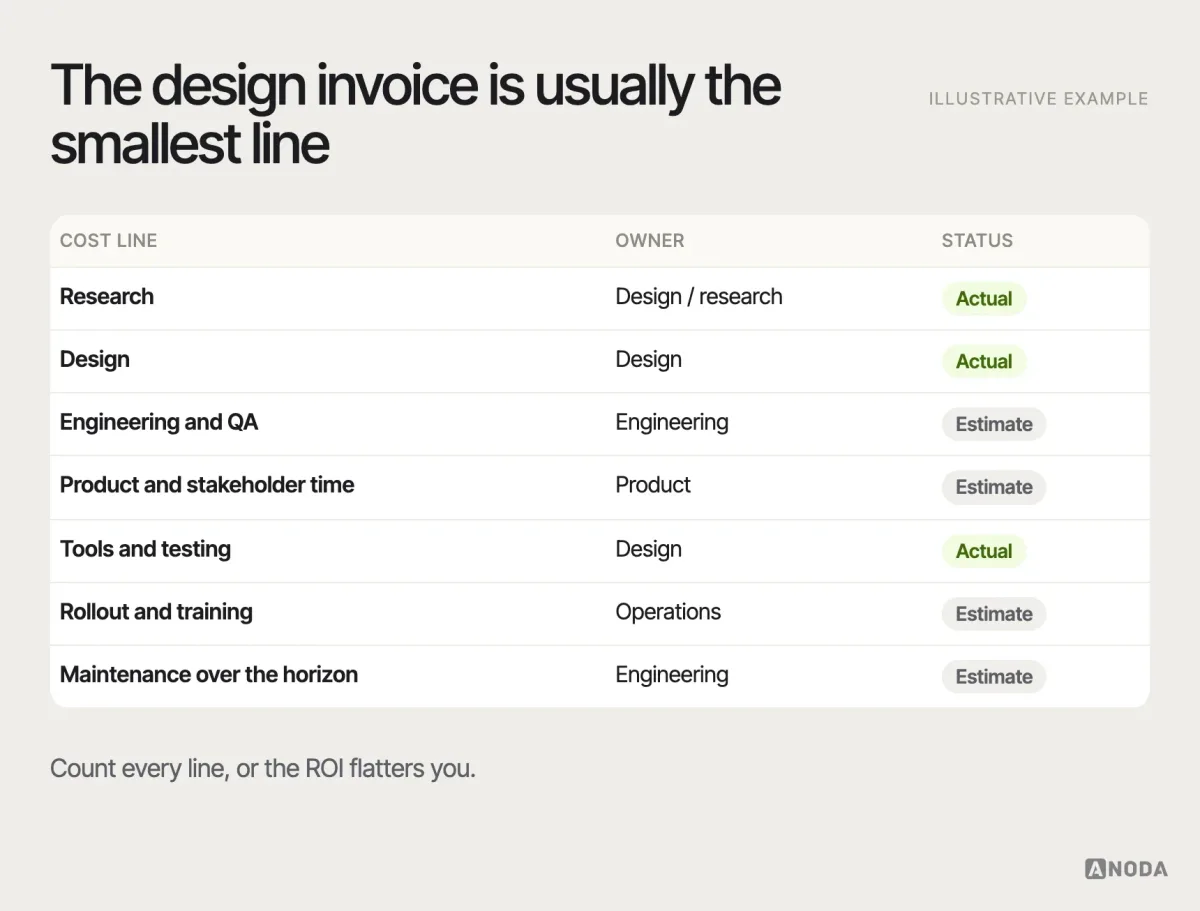Select the COST LINE column header
This screenshot has height=911, width=1200.
click(108, 241)
